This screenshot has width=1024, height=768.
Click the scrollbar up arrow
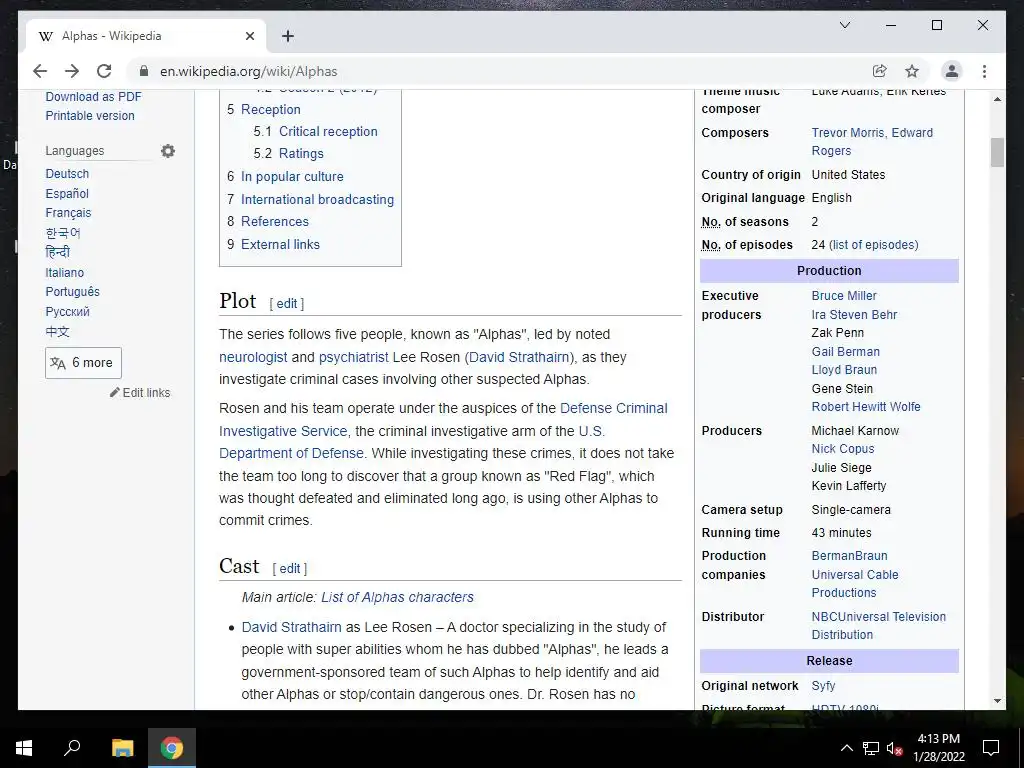tap(997, 99)
